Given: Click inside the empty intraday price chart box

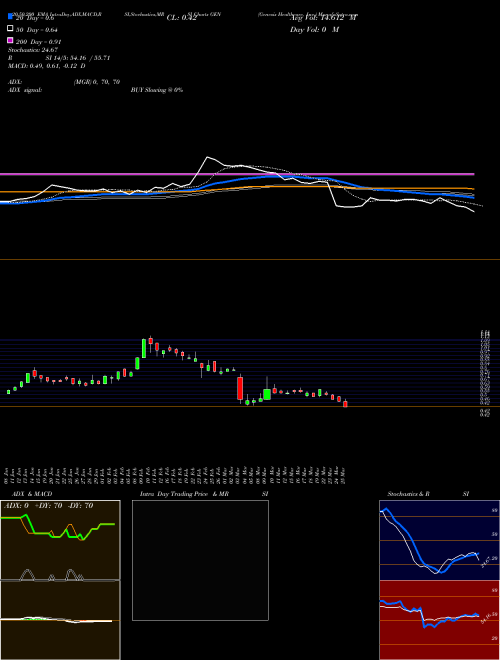Looking at the screenshot, I should click(200, 560).
